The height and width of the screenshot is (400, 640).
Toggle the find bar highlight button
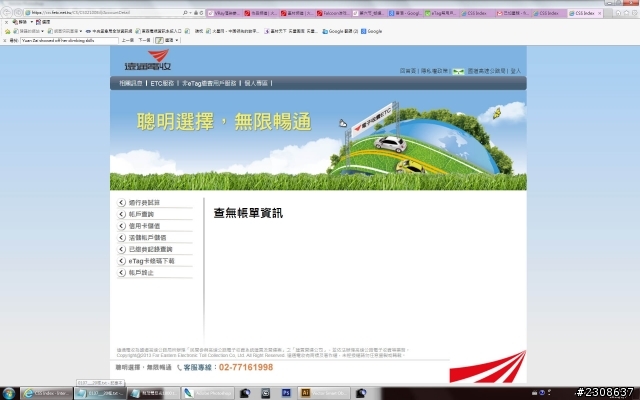point(159,40)
